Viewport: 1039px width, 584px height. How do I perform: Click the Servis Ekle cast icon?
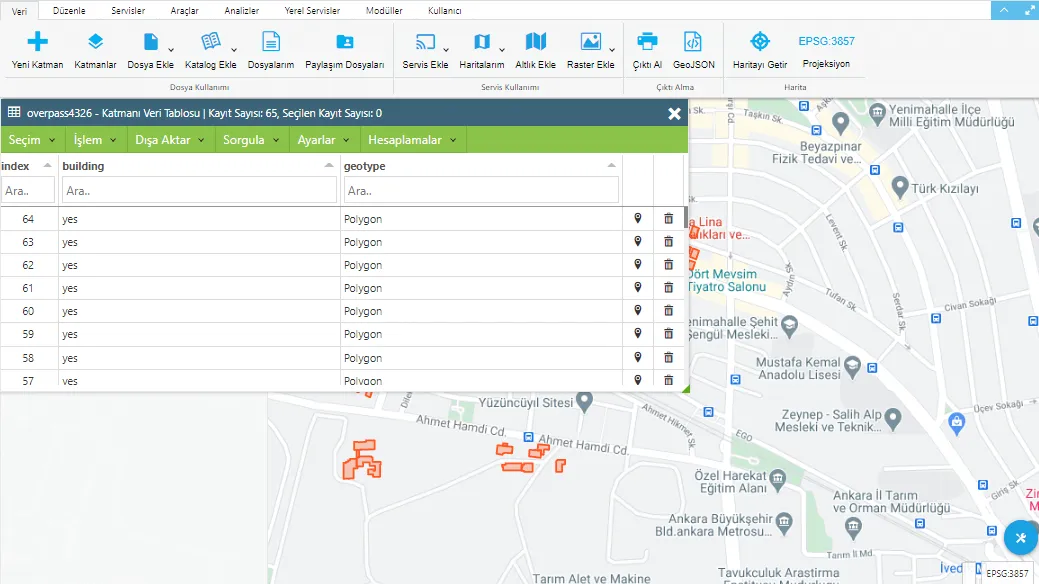(x=425, y=42)
